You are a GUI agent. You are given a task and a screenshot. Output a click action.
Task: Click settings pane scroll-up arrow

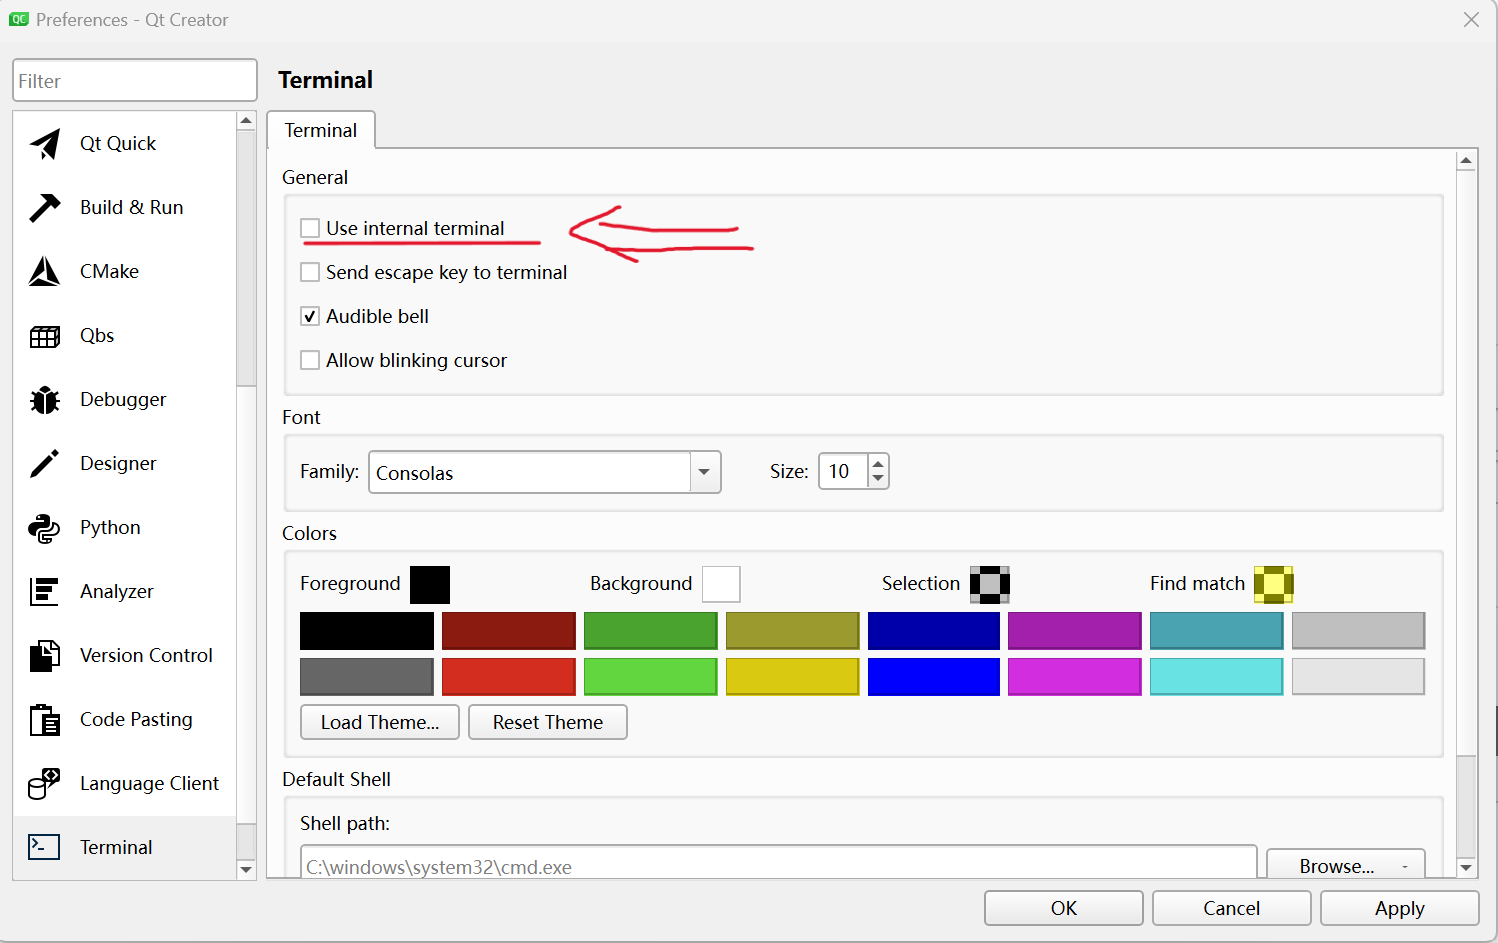(1466, 160)
